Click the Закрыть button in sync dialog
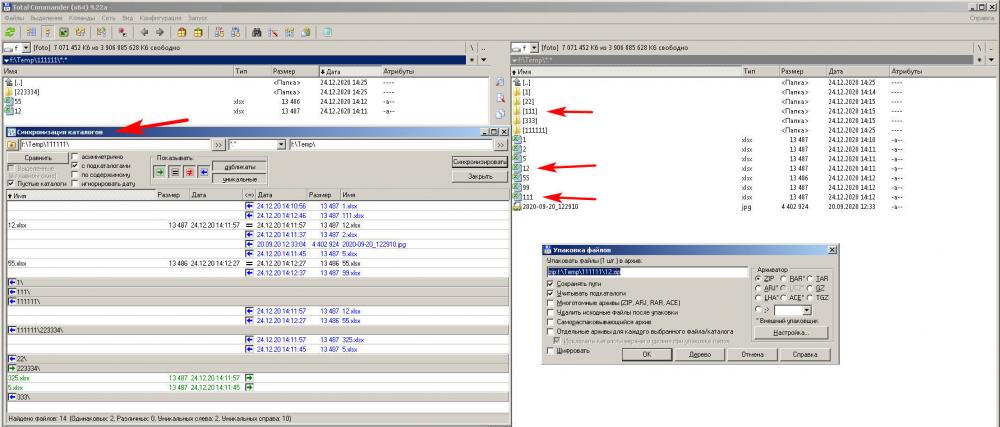This screenshot has width=1000, height=427. point(479,177)
